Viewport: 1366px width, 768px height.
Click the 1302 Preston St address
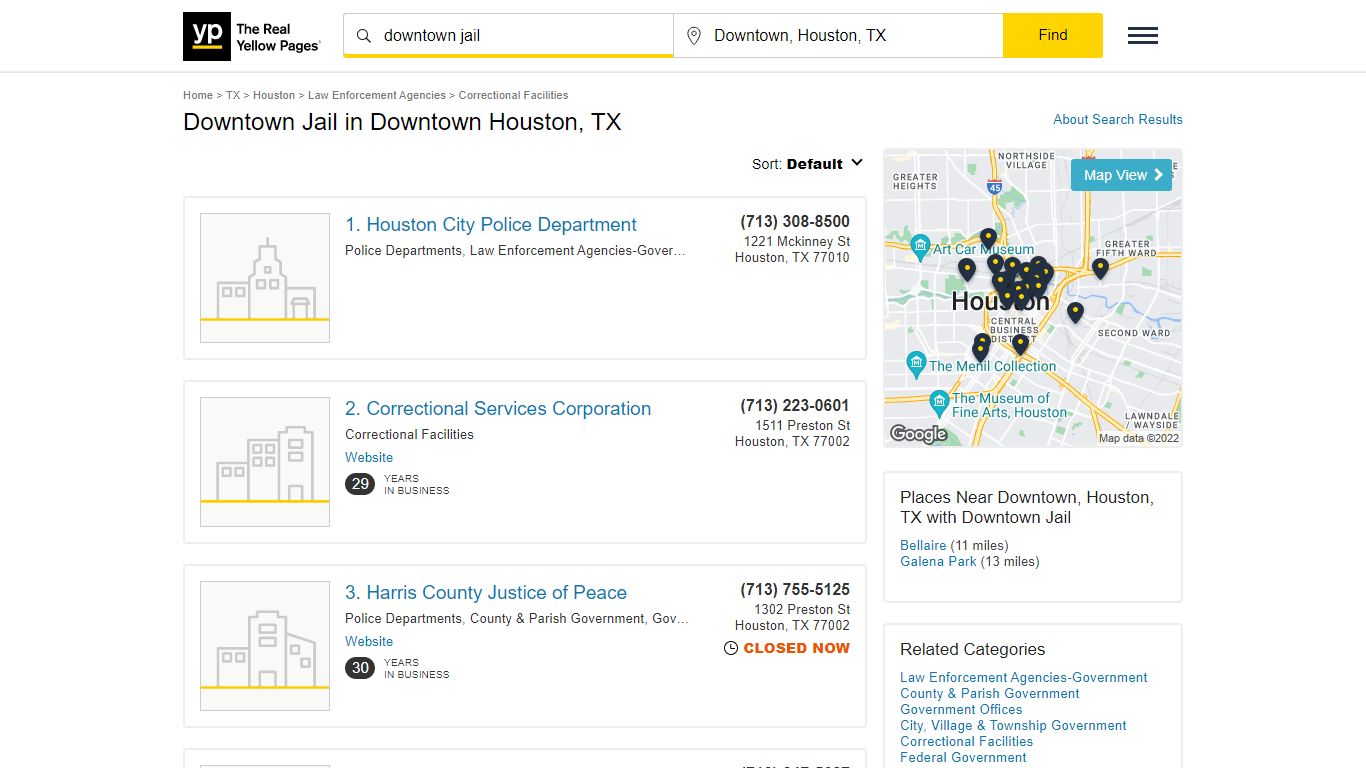pyautogui.click(x=802, y=609)
